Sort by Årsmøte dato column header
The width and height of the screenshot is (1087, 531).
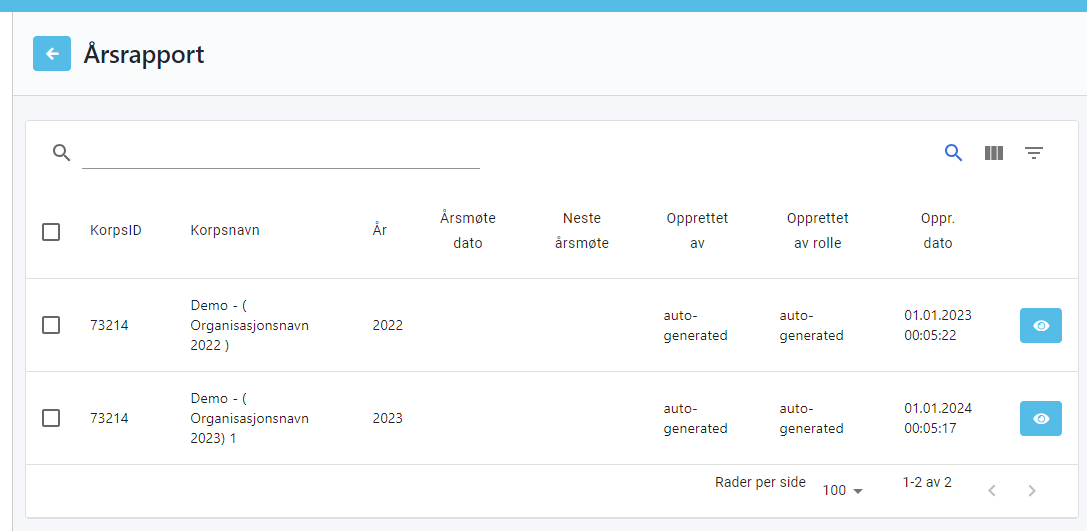[x=467, y=230]
